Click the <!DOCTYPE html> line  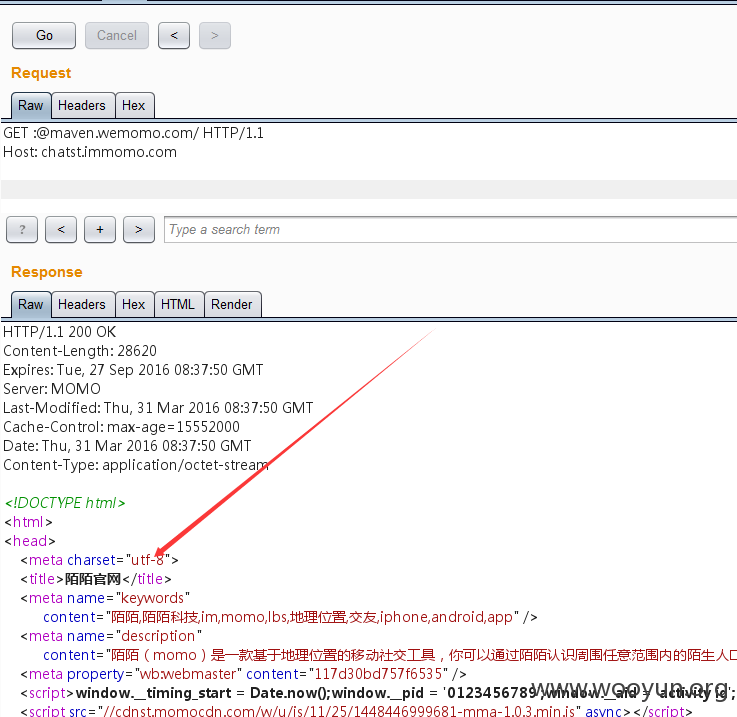[65, 503]
